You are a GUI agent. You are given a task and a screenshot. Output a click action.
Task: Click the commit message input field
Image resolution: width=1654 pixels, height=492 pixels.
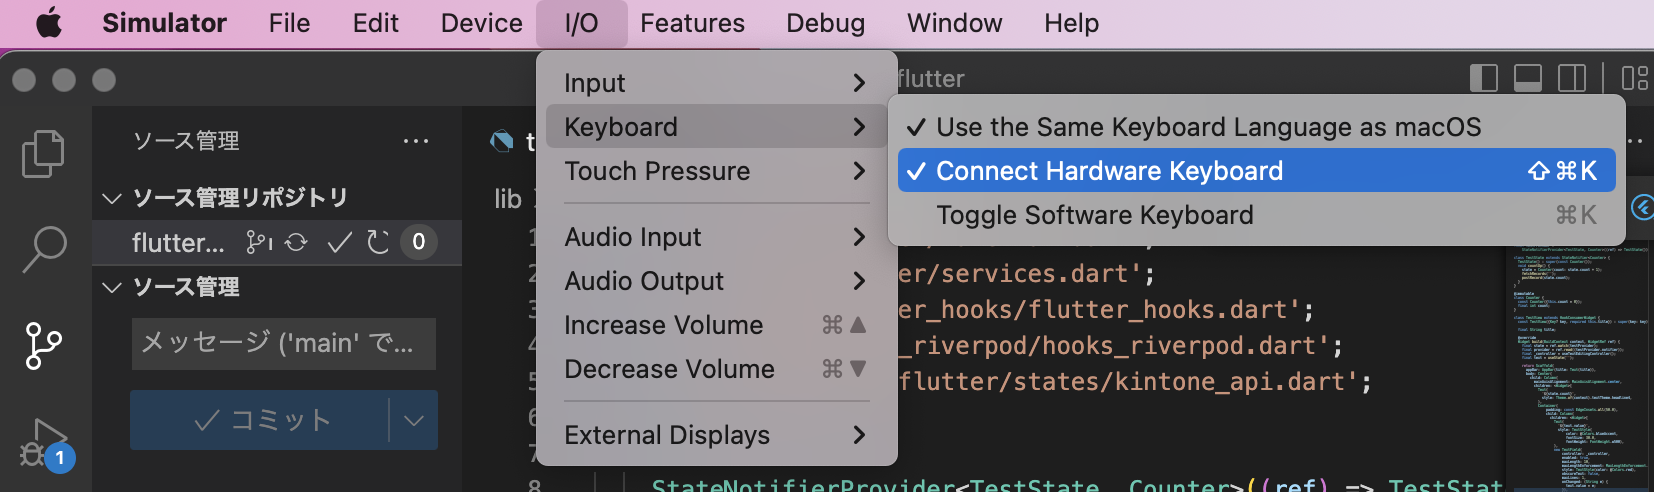click(284, 344)
